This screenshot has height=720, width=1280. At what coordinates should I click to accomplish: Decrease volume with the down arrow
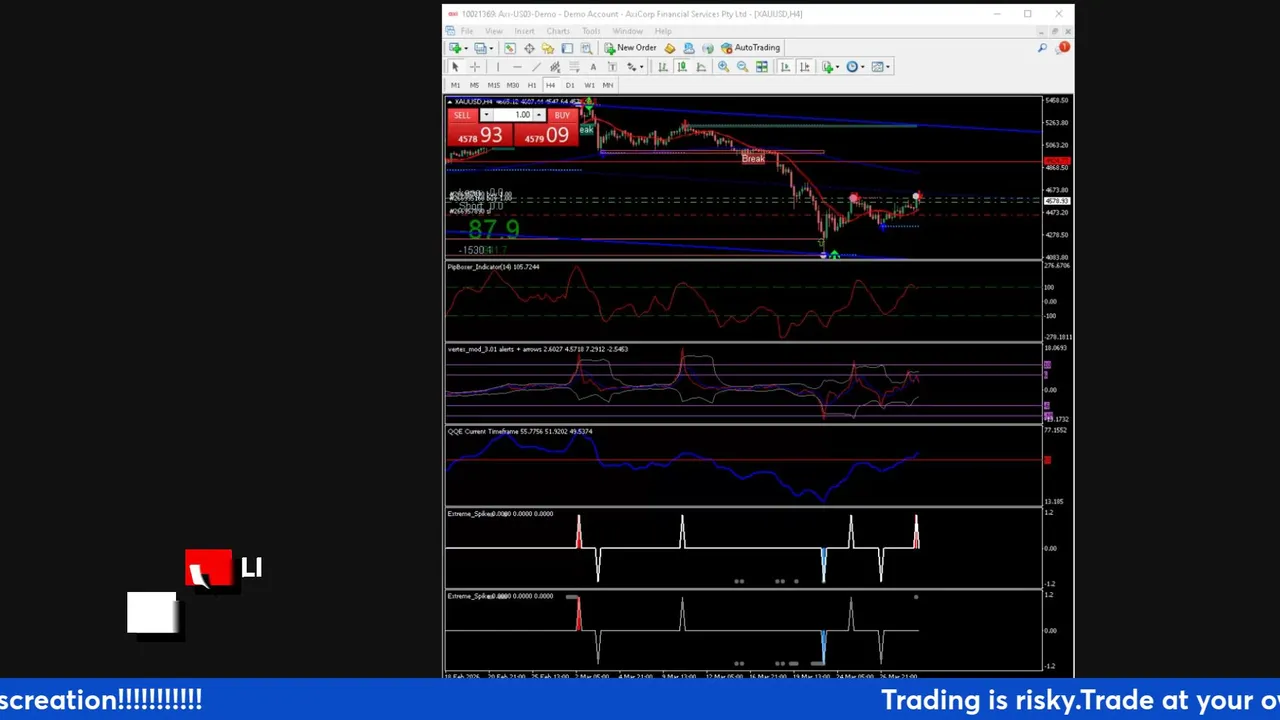pos(486,115)
